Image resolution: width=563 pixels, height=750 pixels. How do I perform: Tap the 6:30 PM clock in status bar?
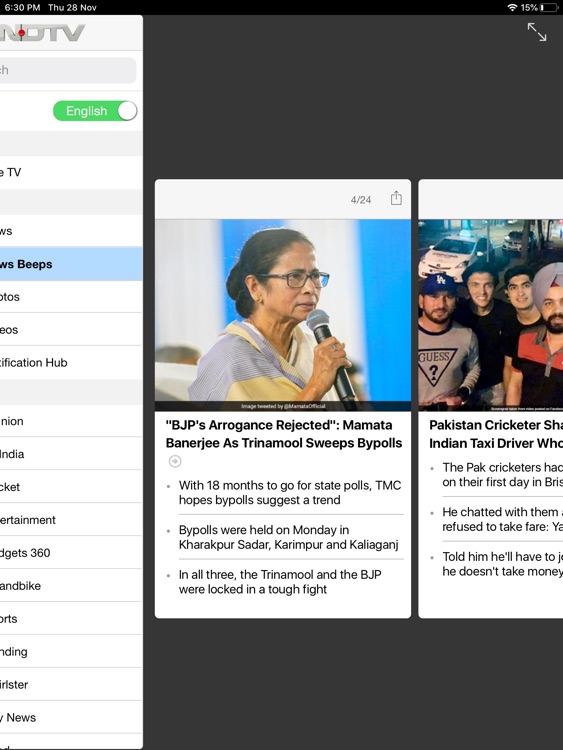(22, 8)
